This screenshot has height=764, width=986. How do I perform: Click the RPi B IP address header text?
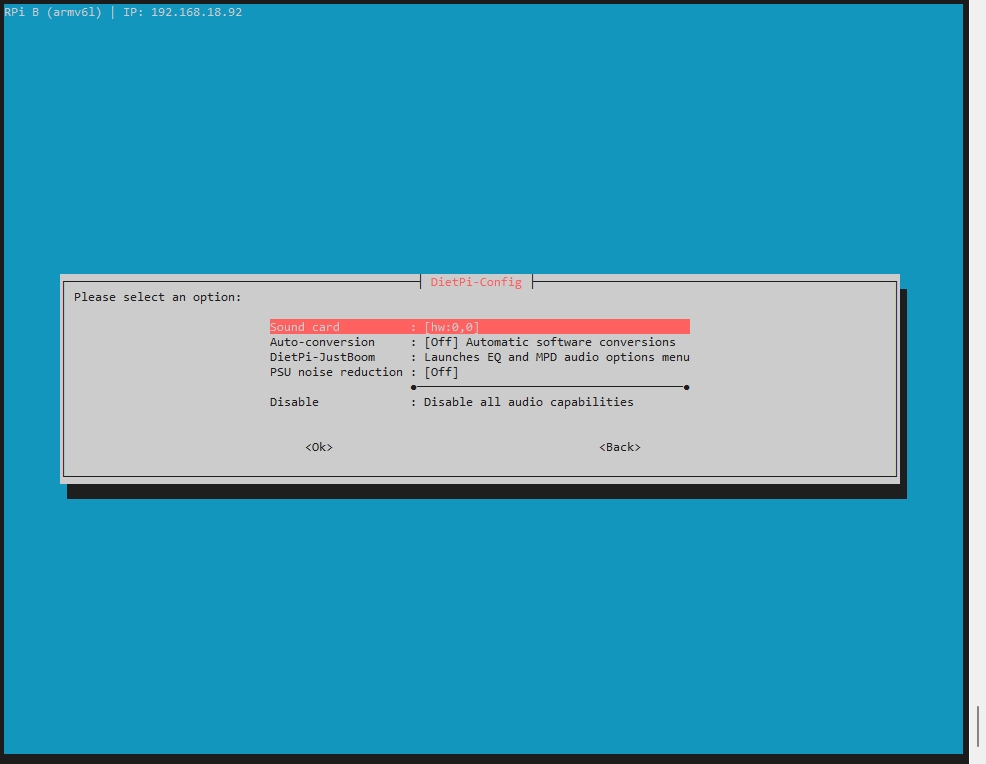(123, 12)
